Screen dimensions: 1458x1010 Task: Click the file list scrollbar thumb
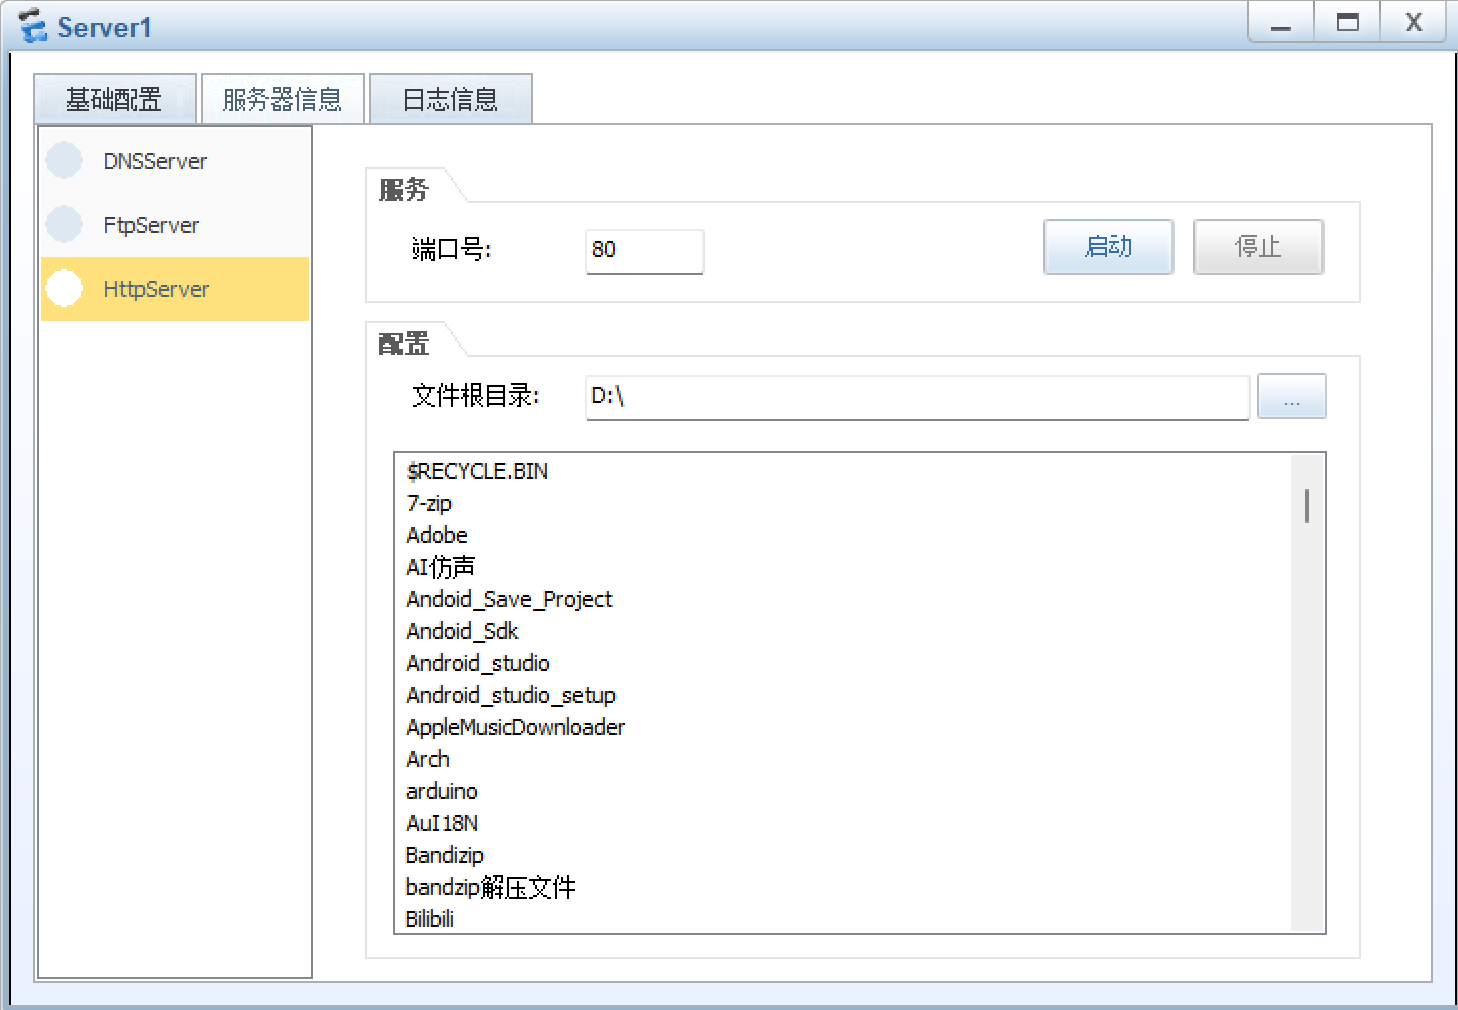pyautogui.click(x=1306, y=506)
